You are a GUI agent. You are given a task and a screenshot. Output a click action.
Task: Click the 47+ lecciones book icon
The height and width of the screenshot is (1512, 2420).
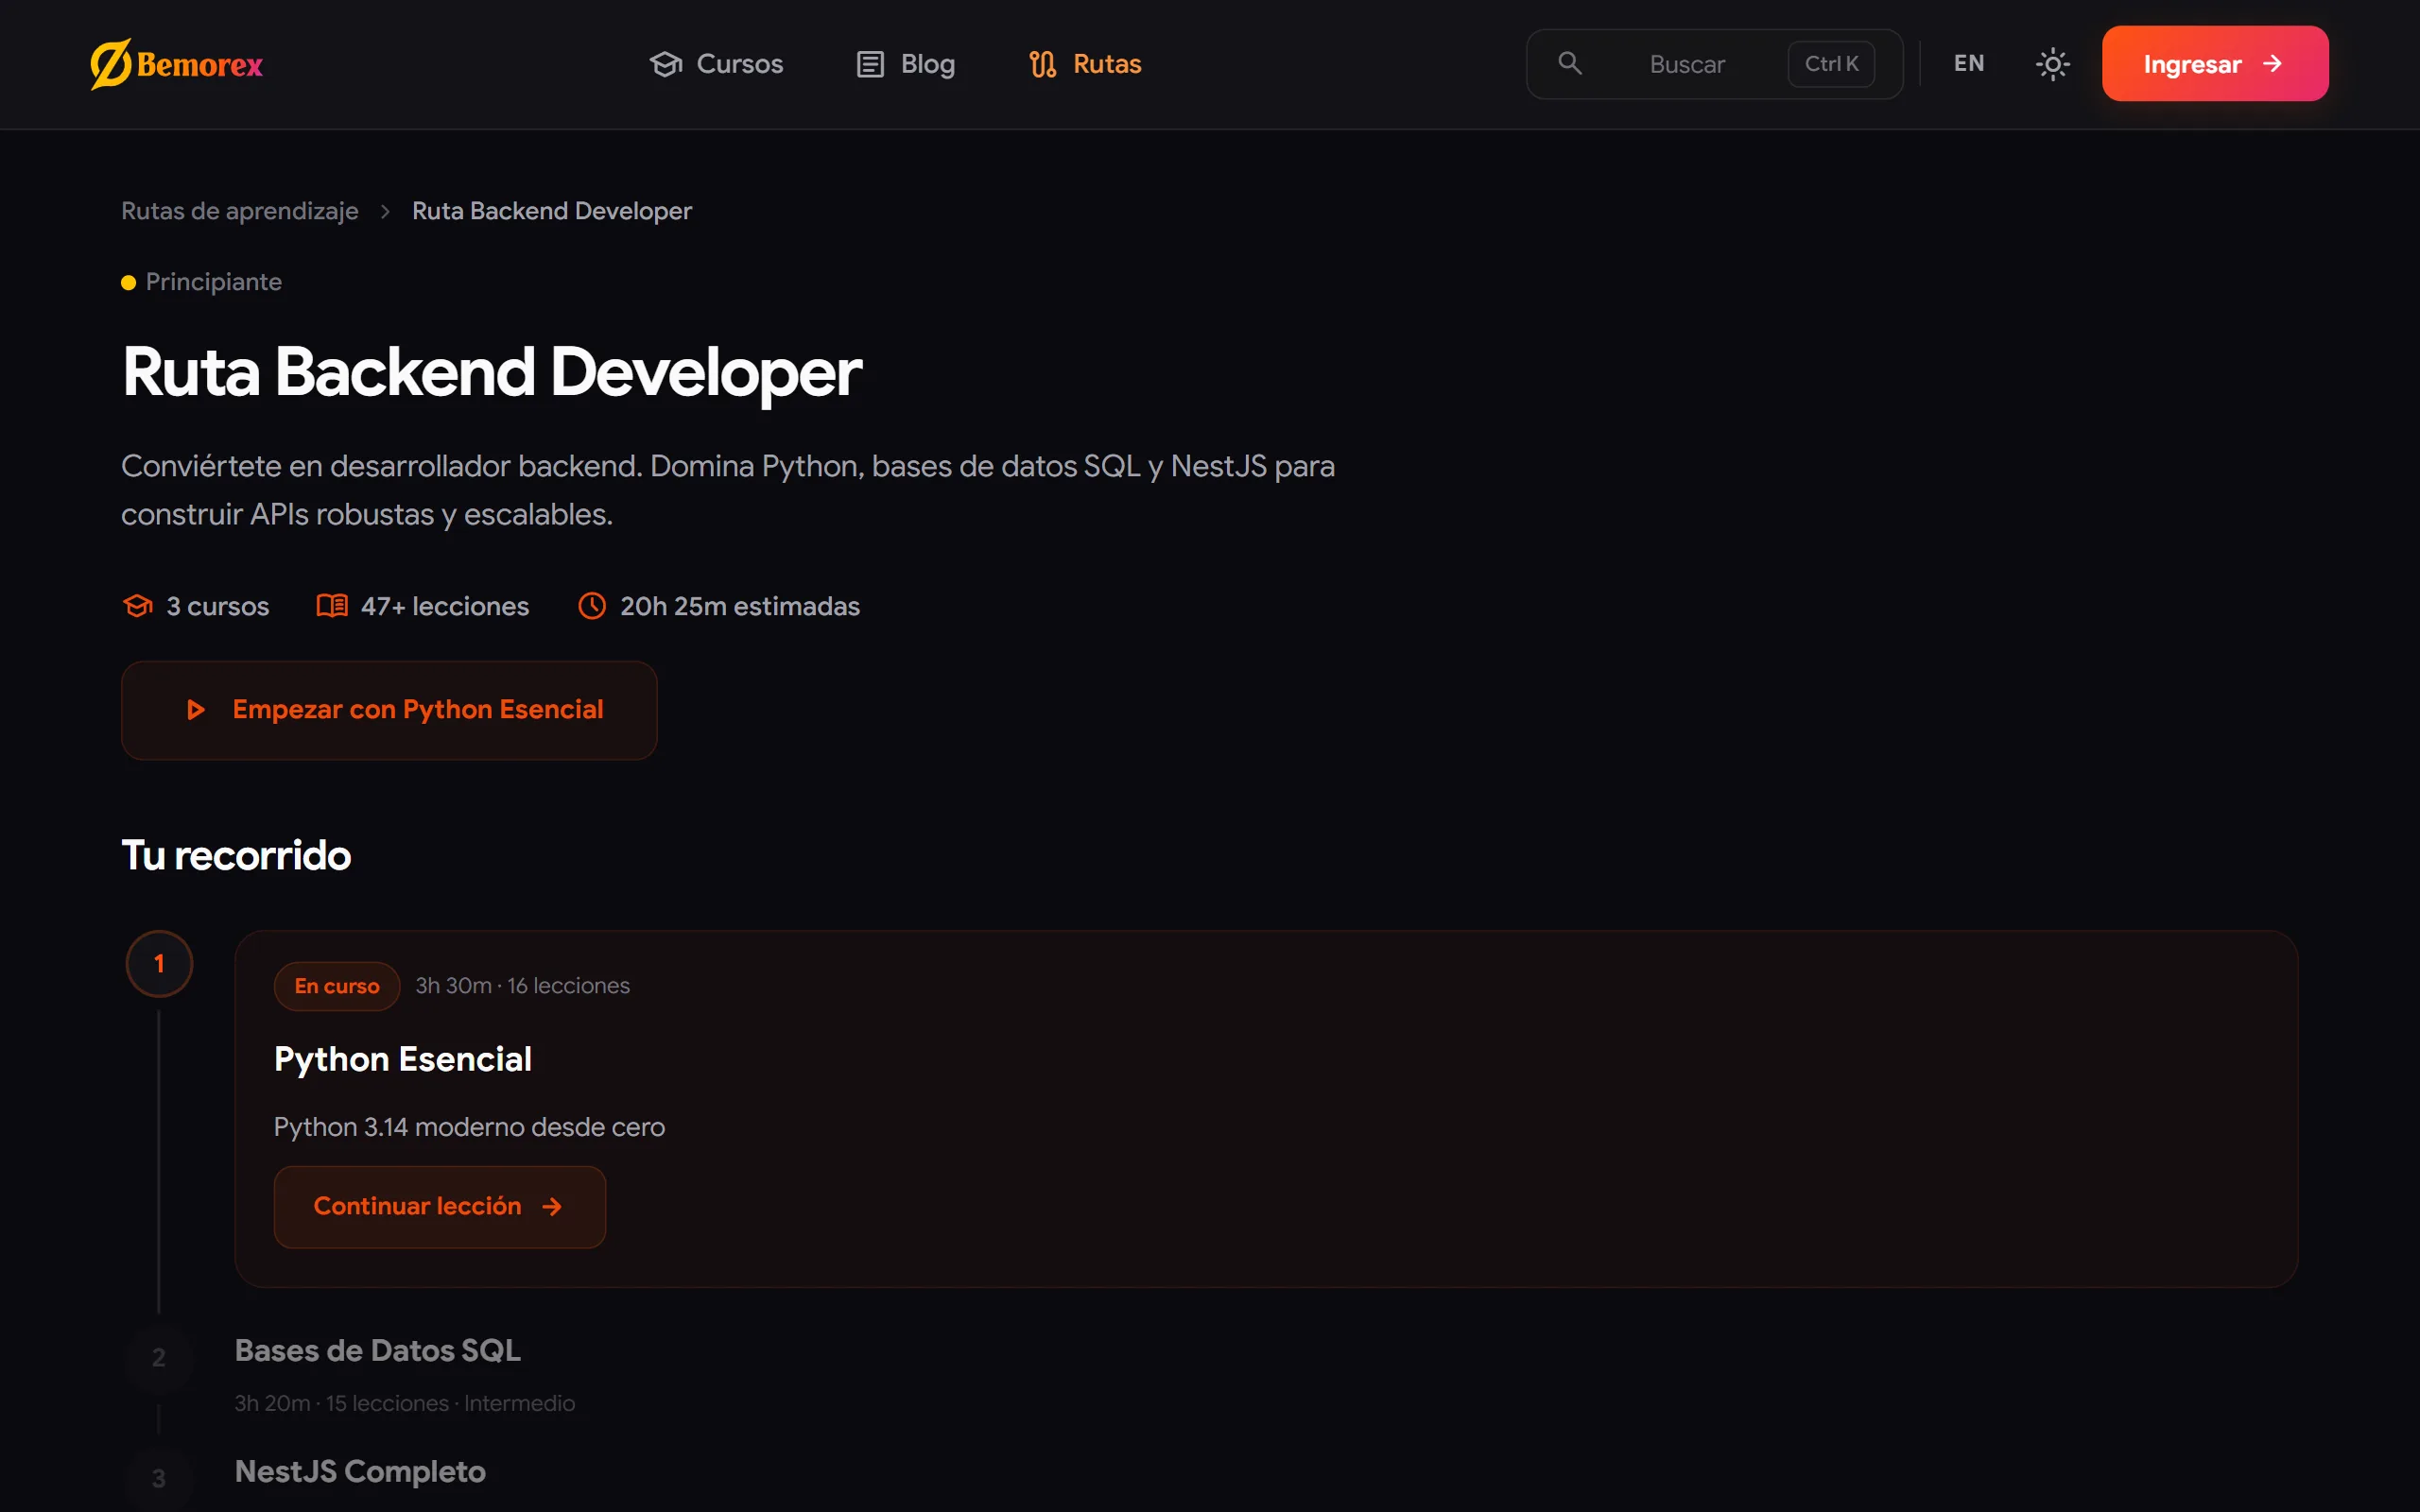[x=332, y=606]
